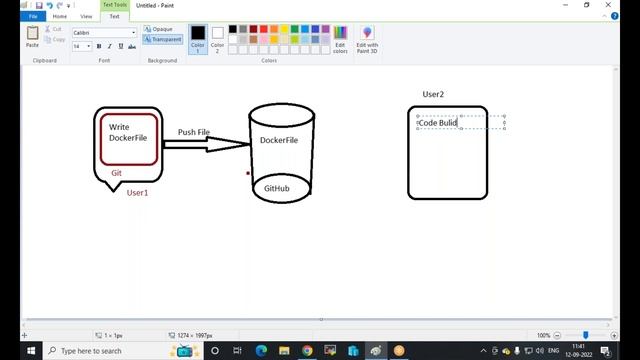Click the red Git label
This screenshot has width=640, height=360.
click(x=116, y=173)
